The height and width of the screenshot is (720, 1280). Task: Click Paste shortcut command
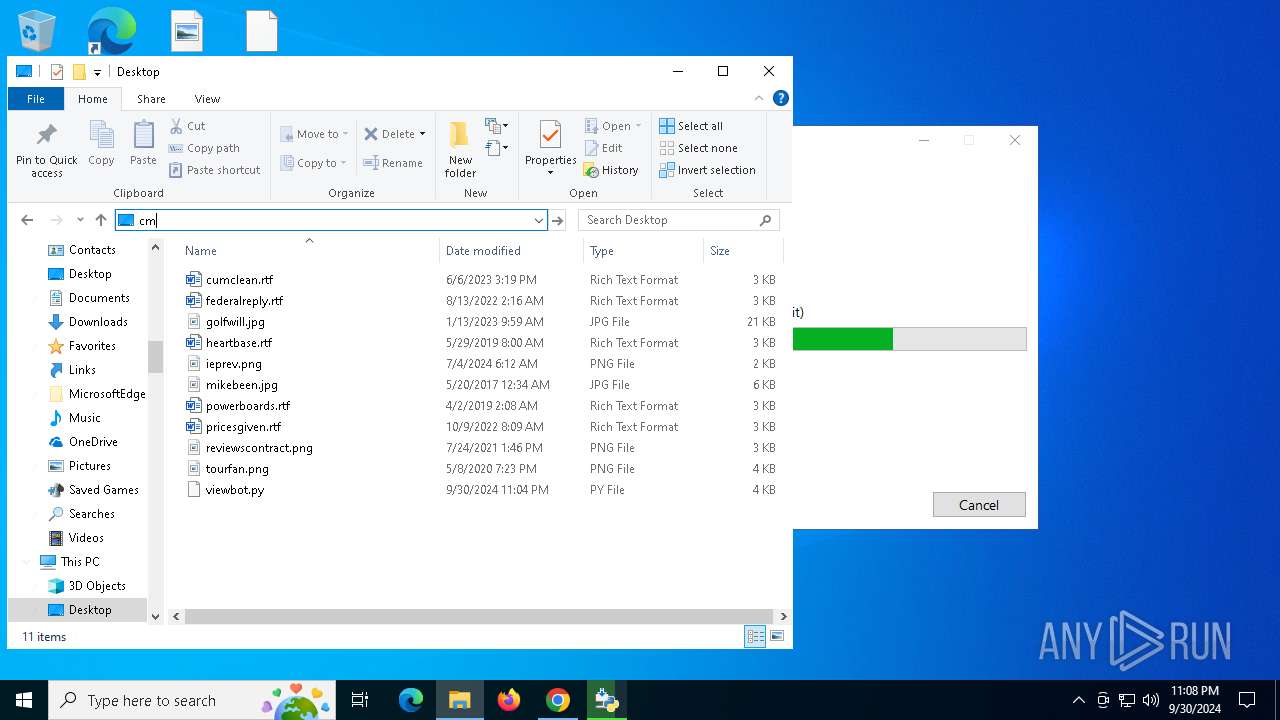tap(214, 170)
